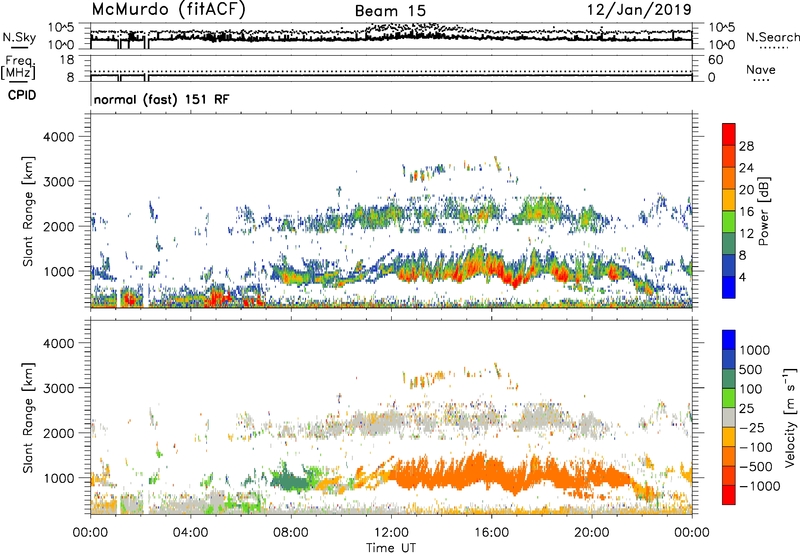This screenshot has height=554, width=800.
Task: Click the 'normal (fast) 151 RF' text
Action: 161,99
